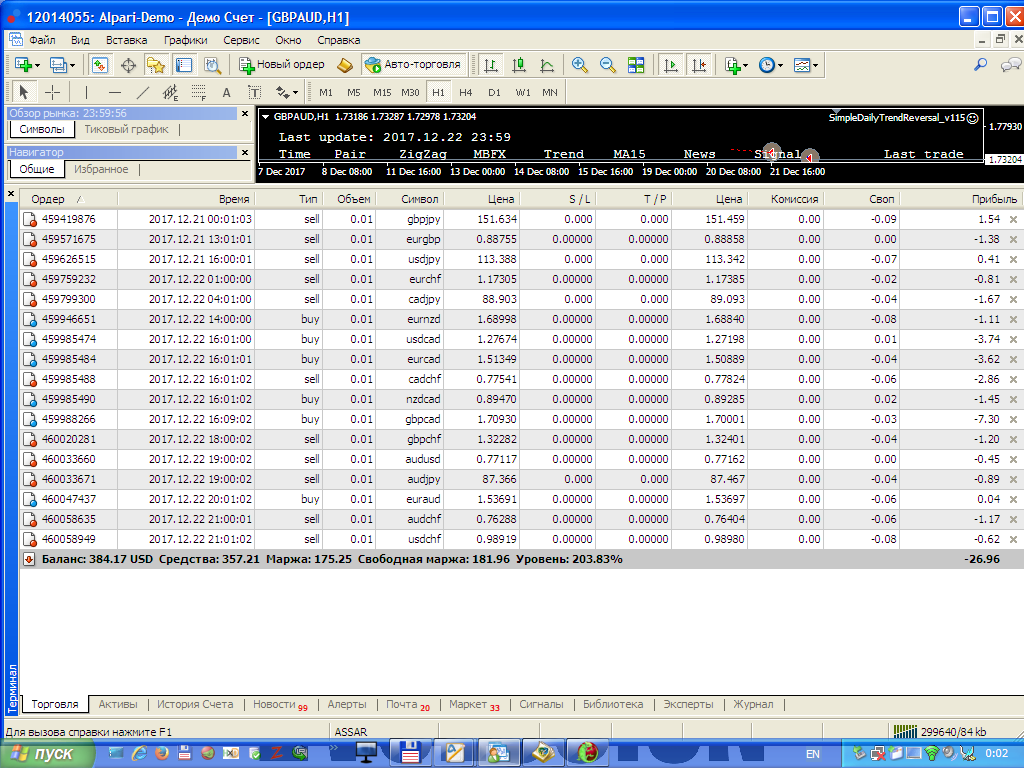
Task: Select the cursor arrow tool
Action: pyautogui.click(x=24, y=92)
